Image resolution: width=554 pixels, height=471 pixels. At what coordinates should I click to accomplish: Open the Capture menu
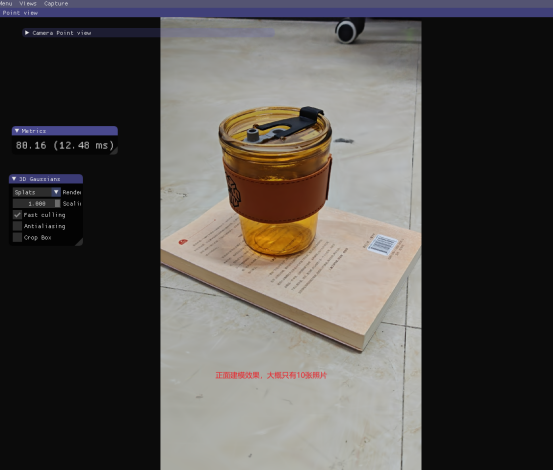point(56,4)
